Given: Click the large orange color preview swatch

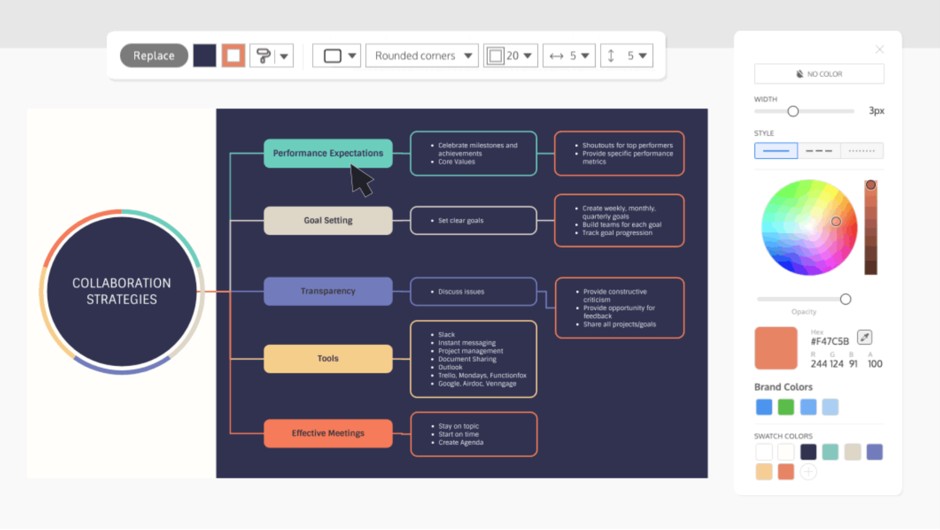Looking at the screenshot, I should [x=776, y=348].
